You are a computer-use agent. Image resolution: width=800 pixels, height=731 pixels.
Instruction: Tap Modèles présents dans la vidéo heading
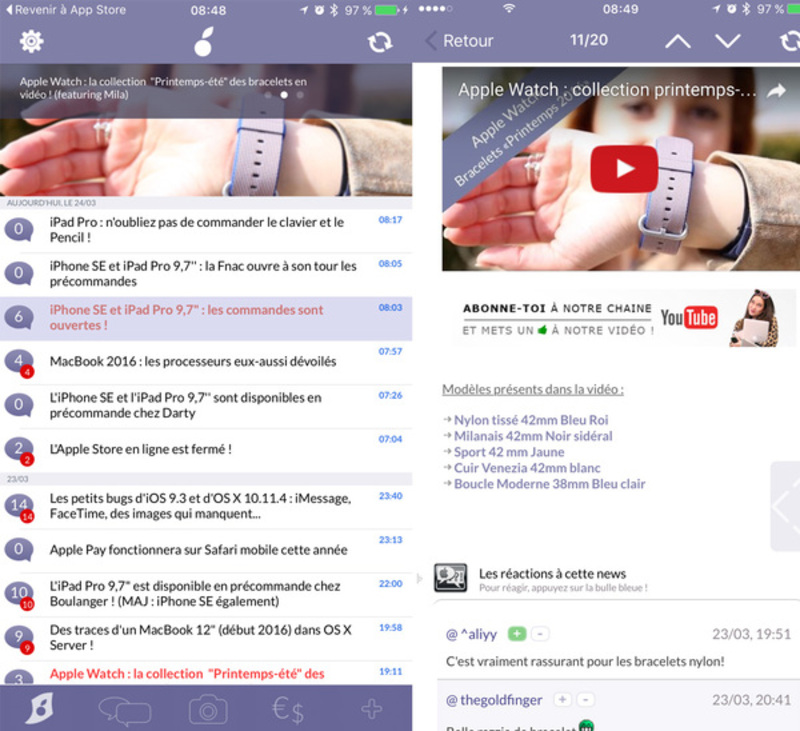pyautogui.click(x=533, y=390)
